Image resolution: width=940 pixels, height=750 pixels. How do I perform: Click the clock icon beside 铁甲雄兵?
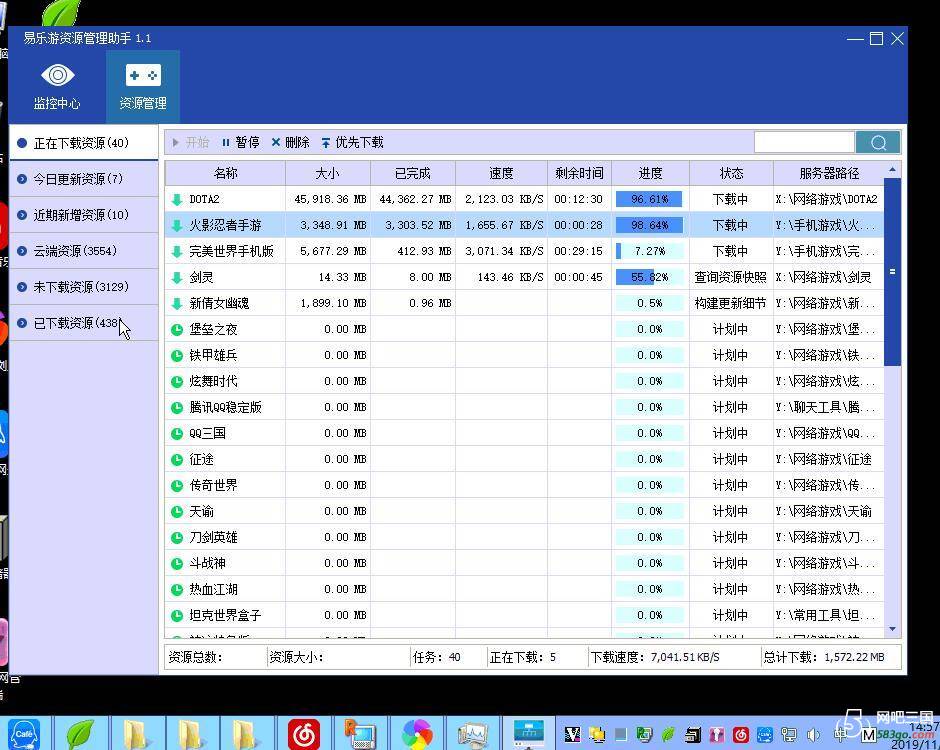point(177,356)
